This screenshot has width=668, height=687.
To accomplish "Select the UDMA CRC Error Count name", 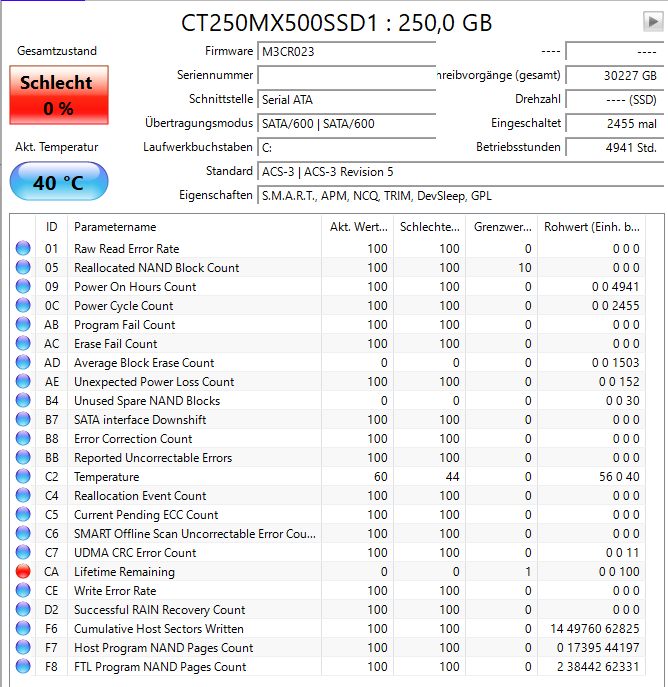I will coord(135,553).
